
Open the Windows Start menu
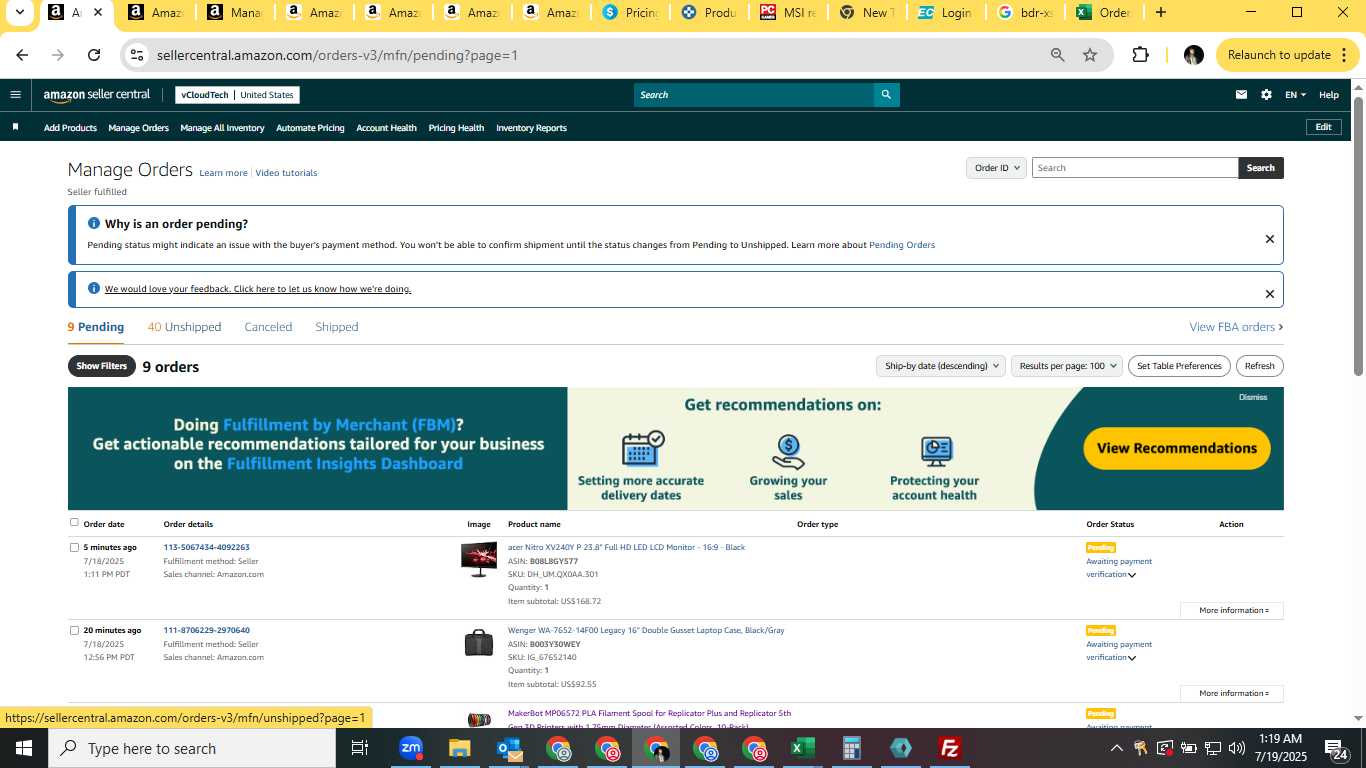pyautogui.click(x=24, y=748)
